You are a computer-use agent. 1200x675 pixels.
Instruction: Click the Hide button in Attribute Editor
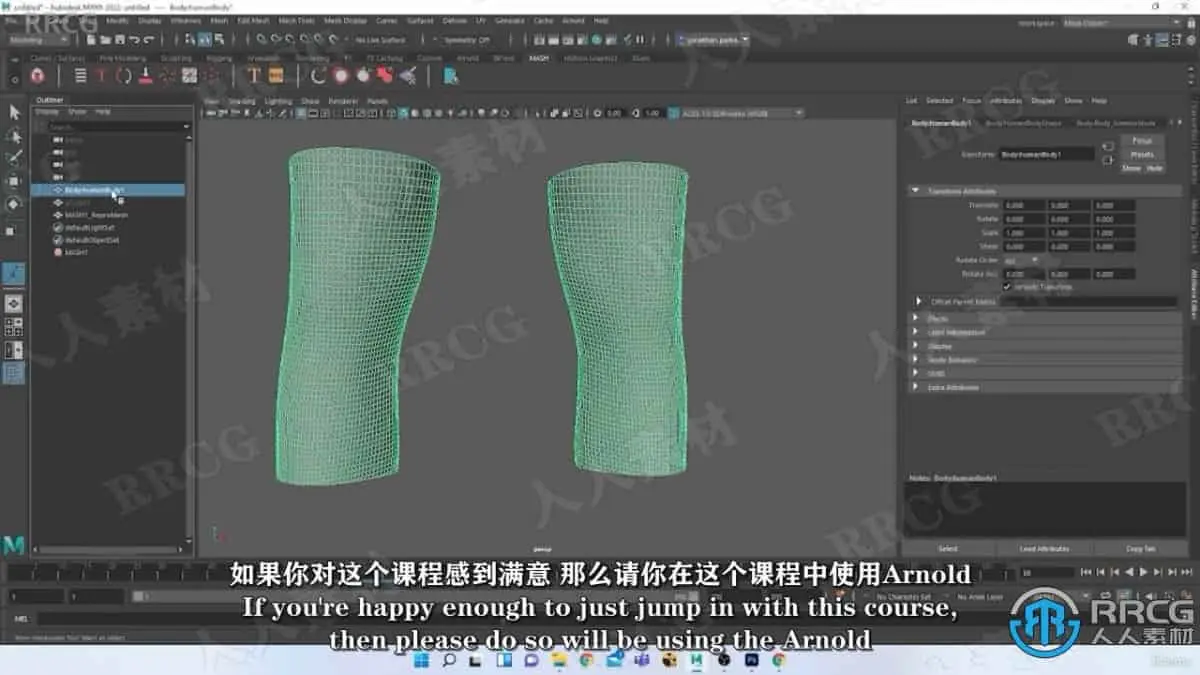click(x=1155, y=168)
